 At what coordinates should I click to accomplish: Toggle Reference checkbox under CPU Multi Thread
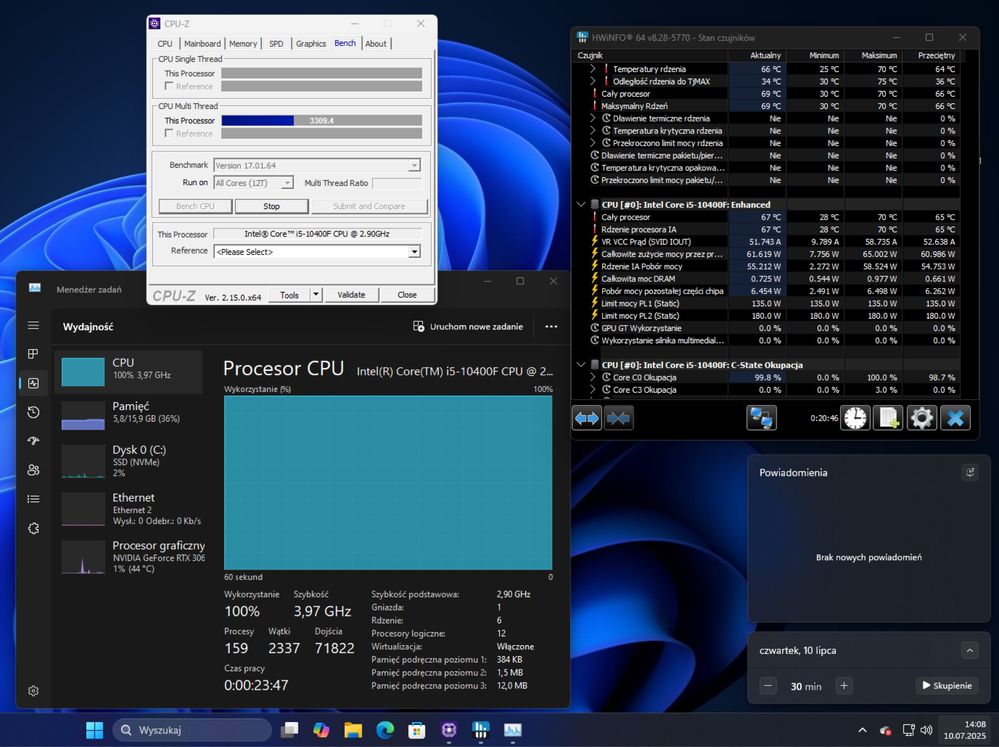(169, 133)
